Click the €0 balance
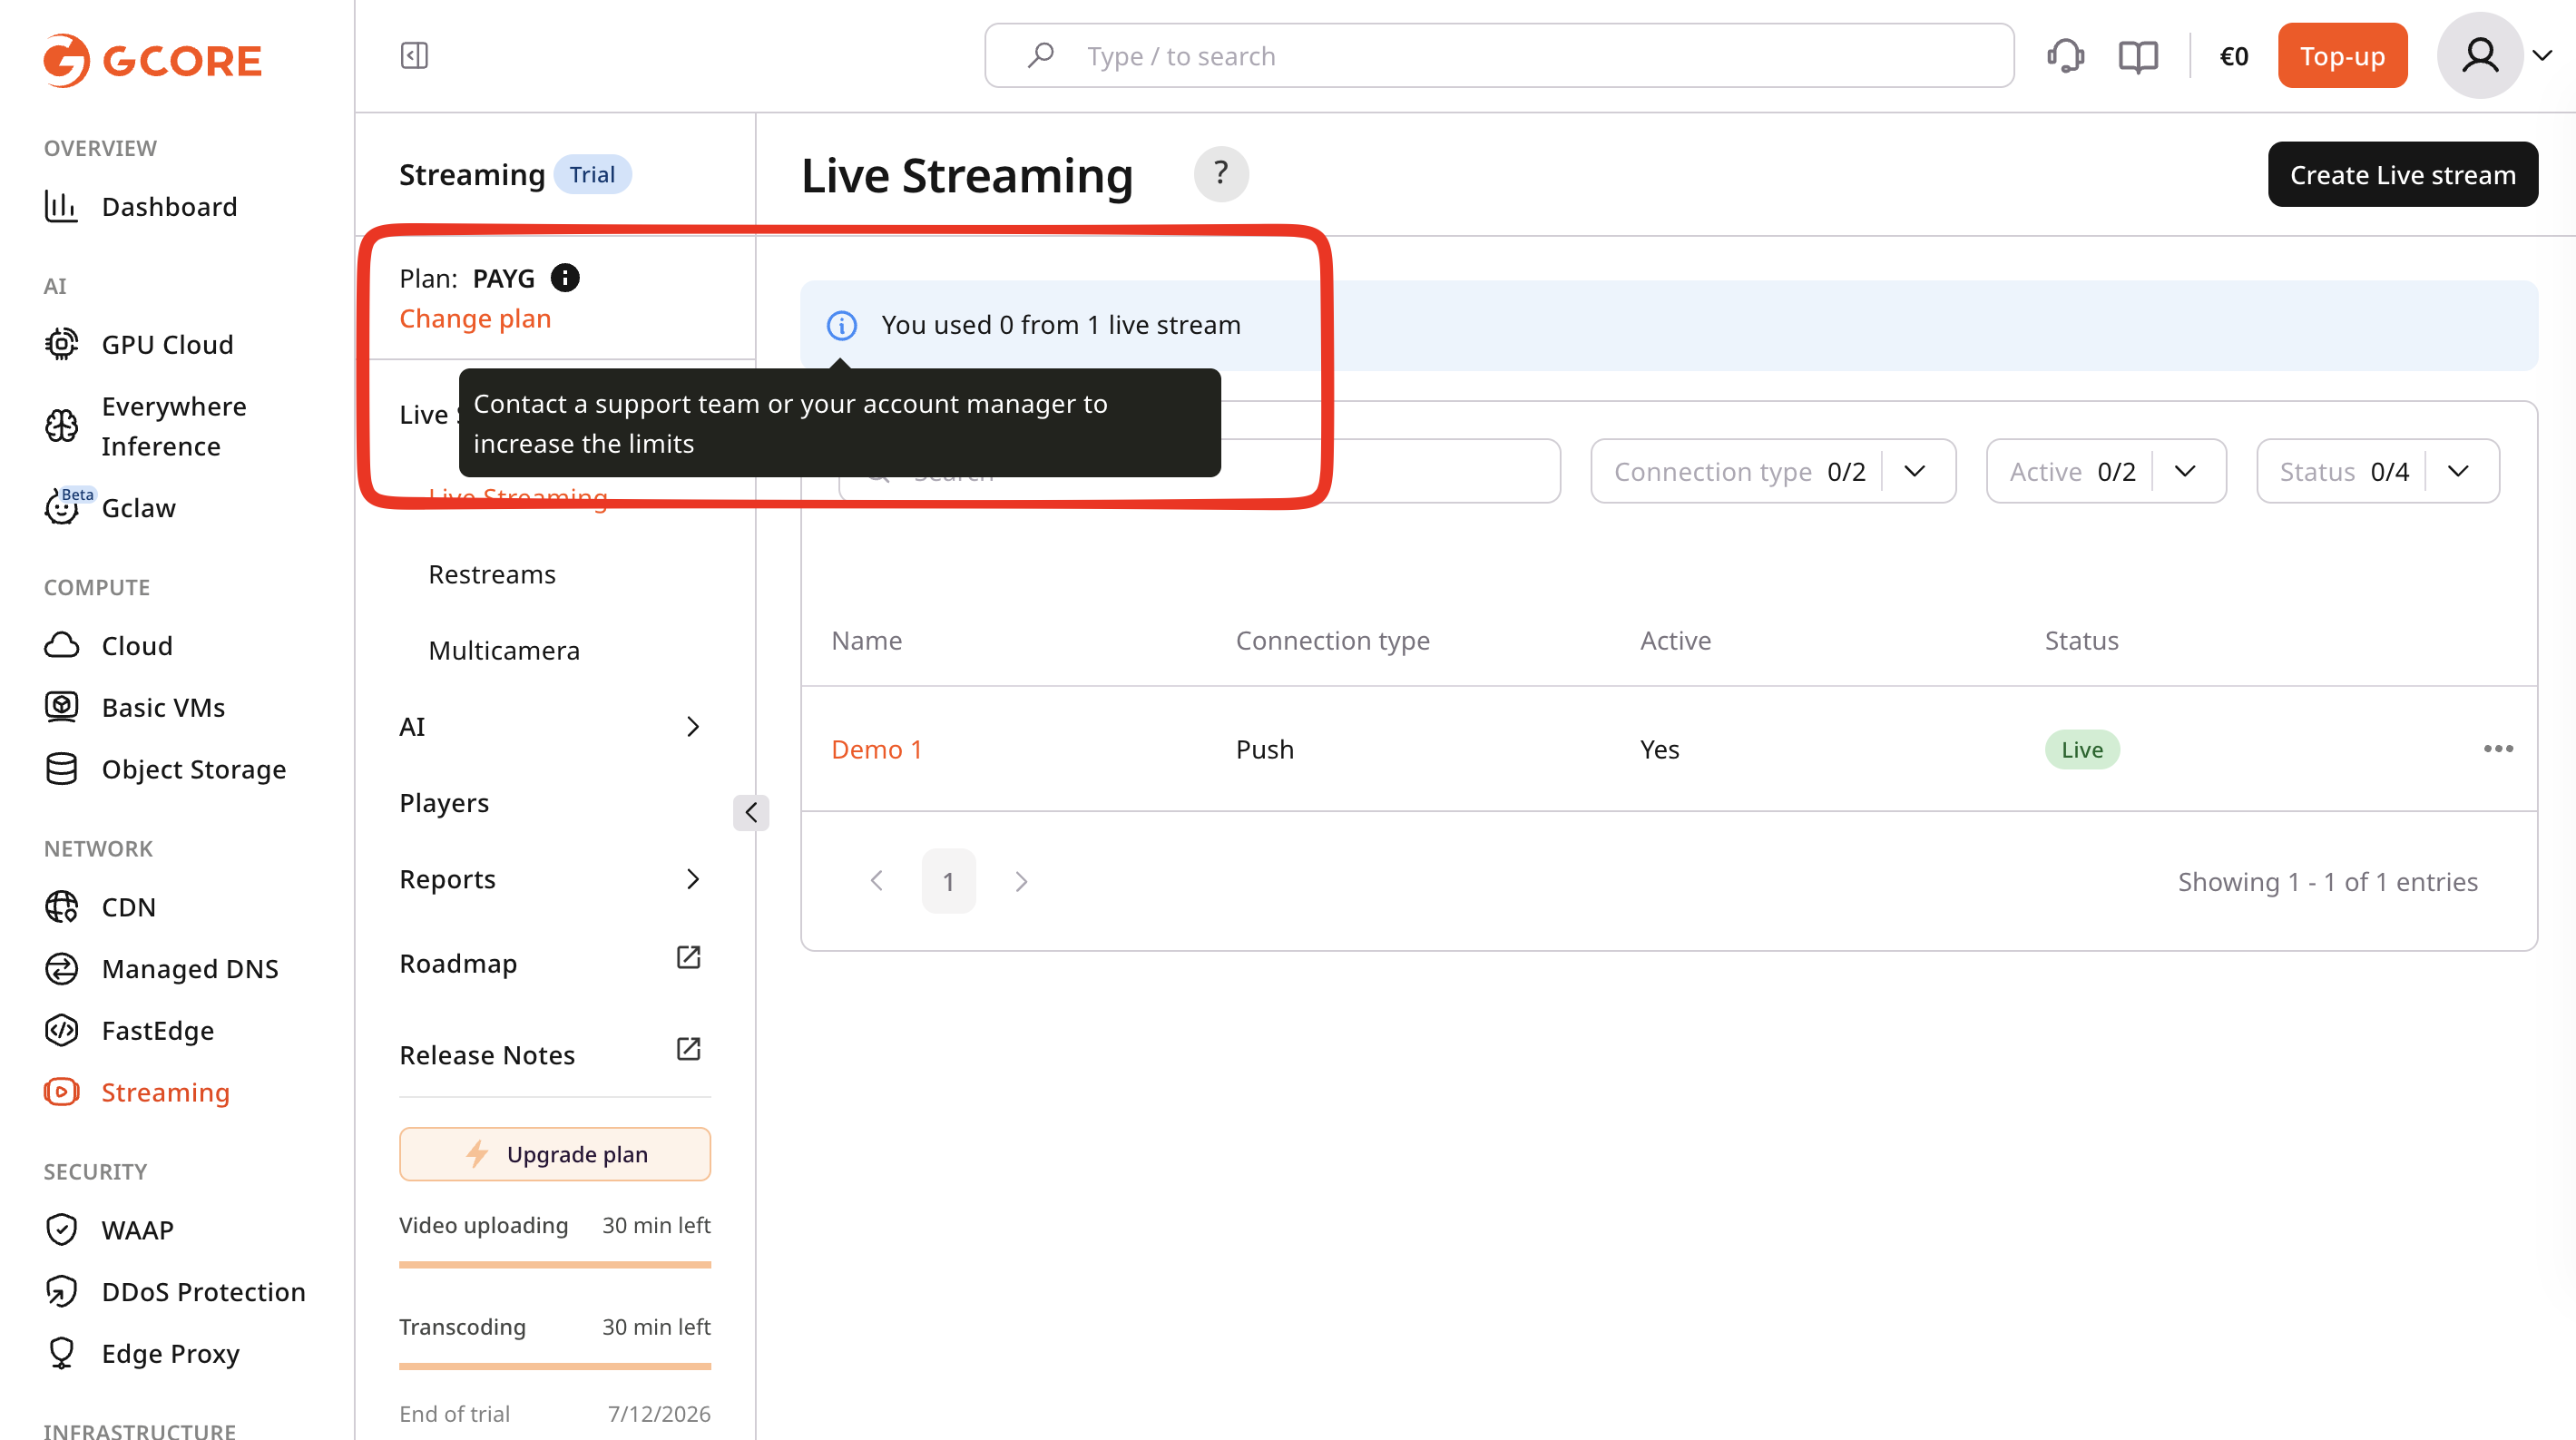This screenshot has width=2576, height=1440. coord(2234,56)
